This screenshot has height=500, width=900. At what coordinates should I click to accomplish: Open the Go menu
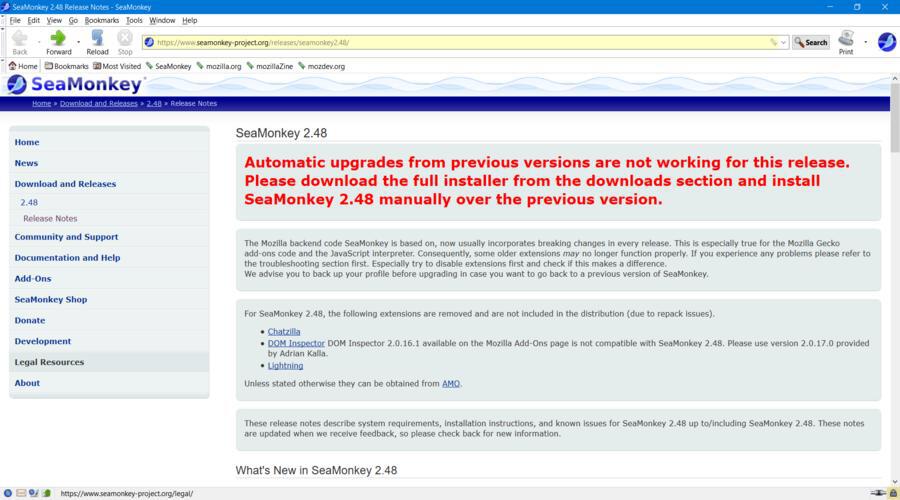click(x=73, y=20)
